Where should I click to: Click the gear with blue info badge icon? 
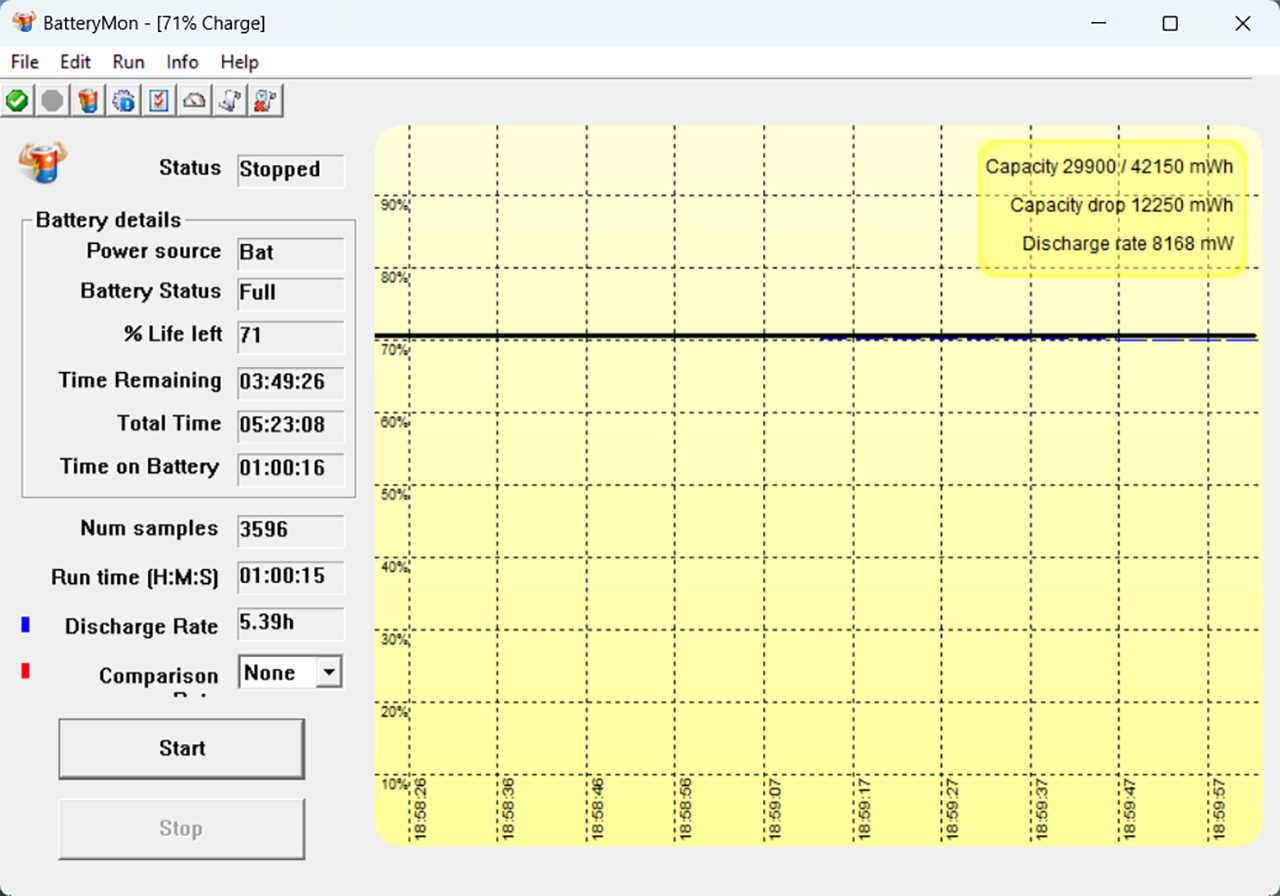tap(124, 100)
